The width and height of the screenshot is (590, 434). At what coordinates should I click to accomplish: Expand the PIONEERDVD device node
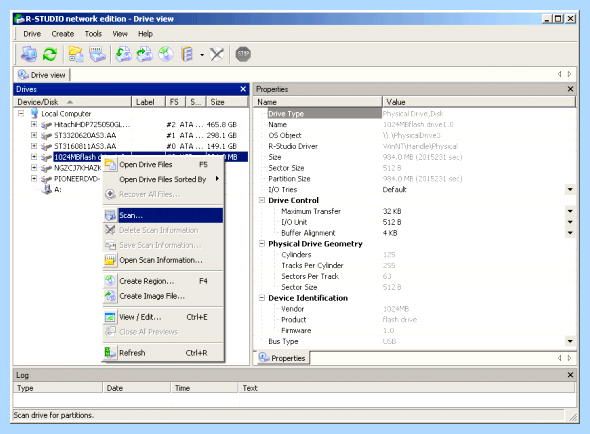click(x=34, y=178)
